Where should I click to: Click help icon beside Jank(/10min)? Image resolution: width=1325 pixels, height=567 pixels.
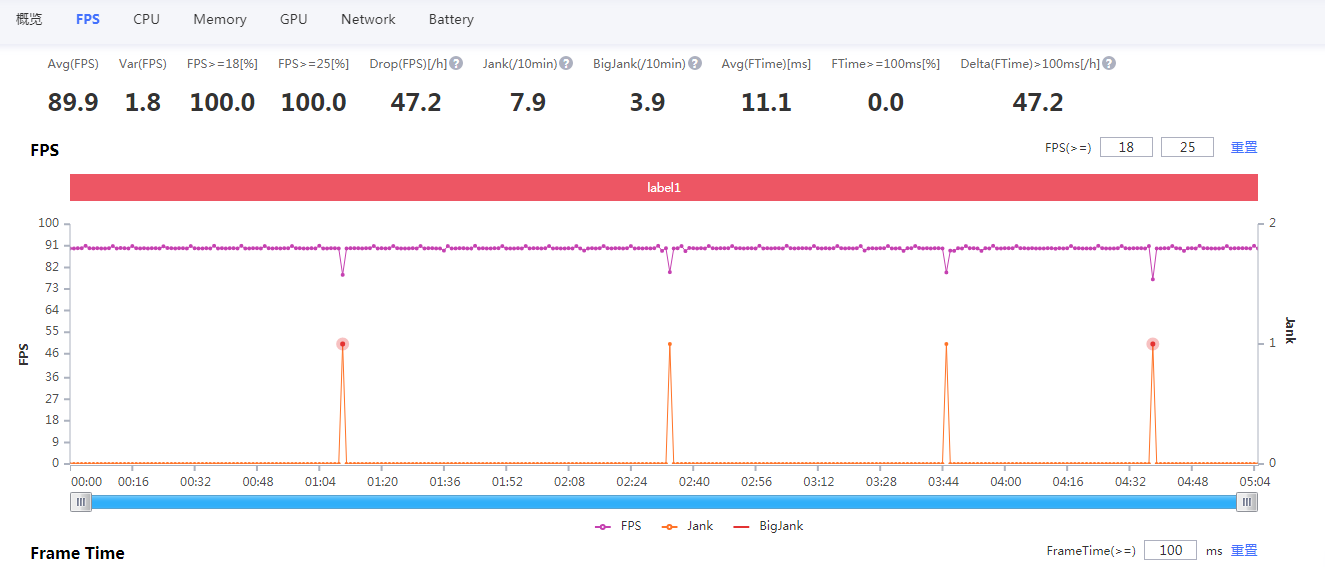coord(566,63)
